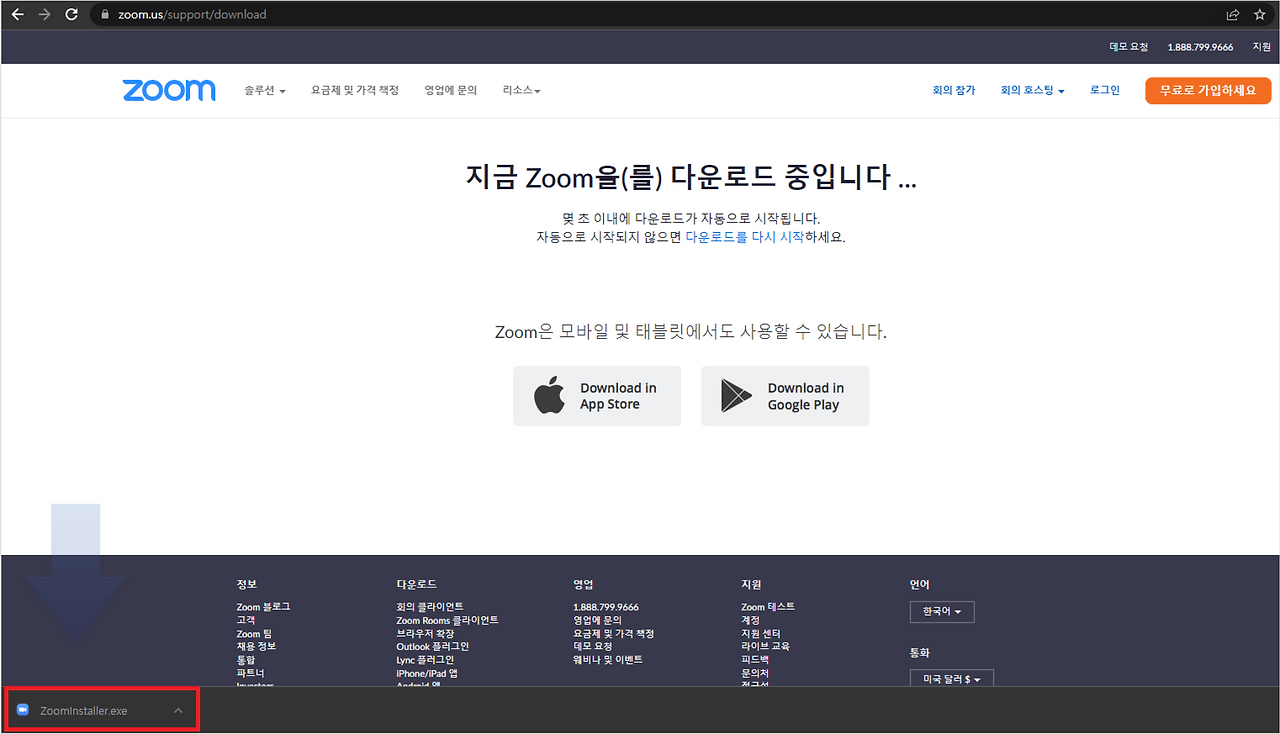Viewport: 1280px width, 734px height.
Task: Open Zoom Rooms 클라이언트 footer link
Action: coord(447,620)
